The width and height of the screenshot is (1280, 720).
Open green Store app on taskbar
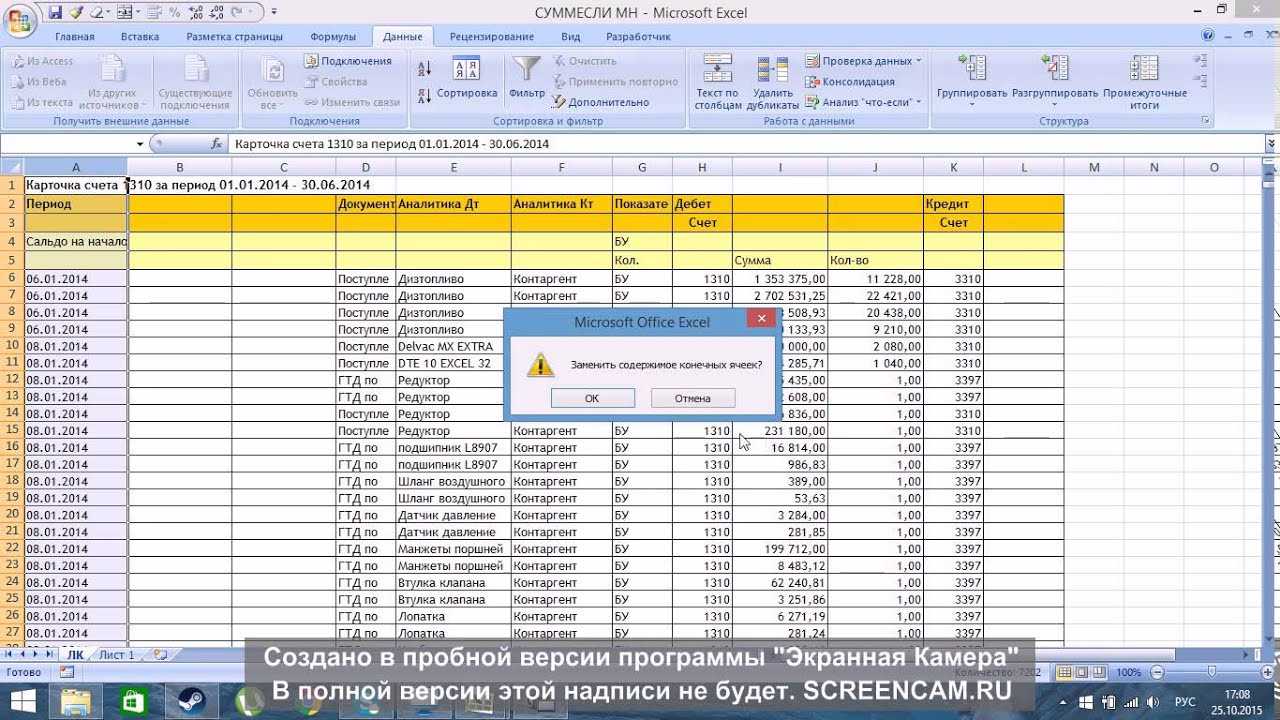(133, 701)
